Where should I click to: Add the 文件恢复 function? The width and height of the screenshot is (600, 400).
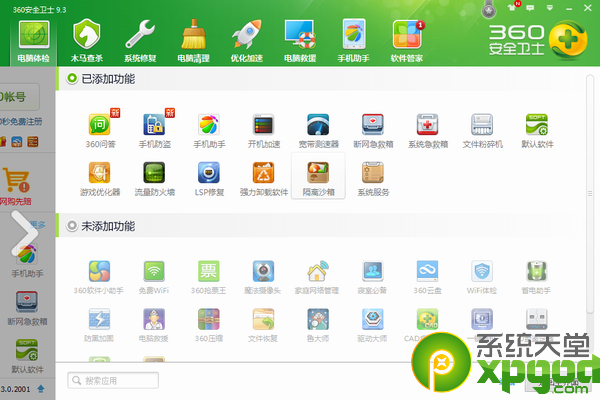[x=263, y=325]
